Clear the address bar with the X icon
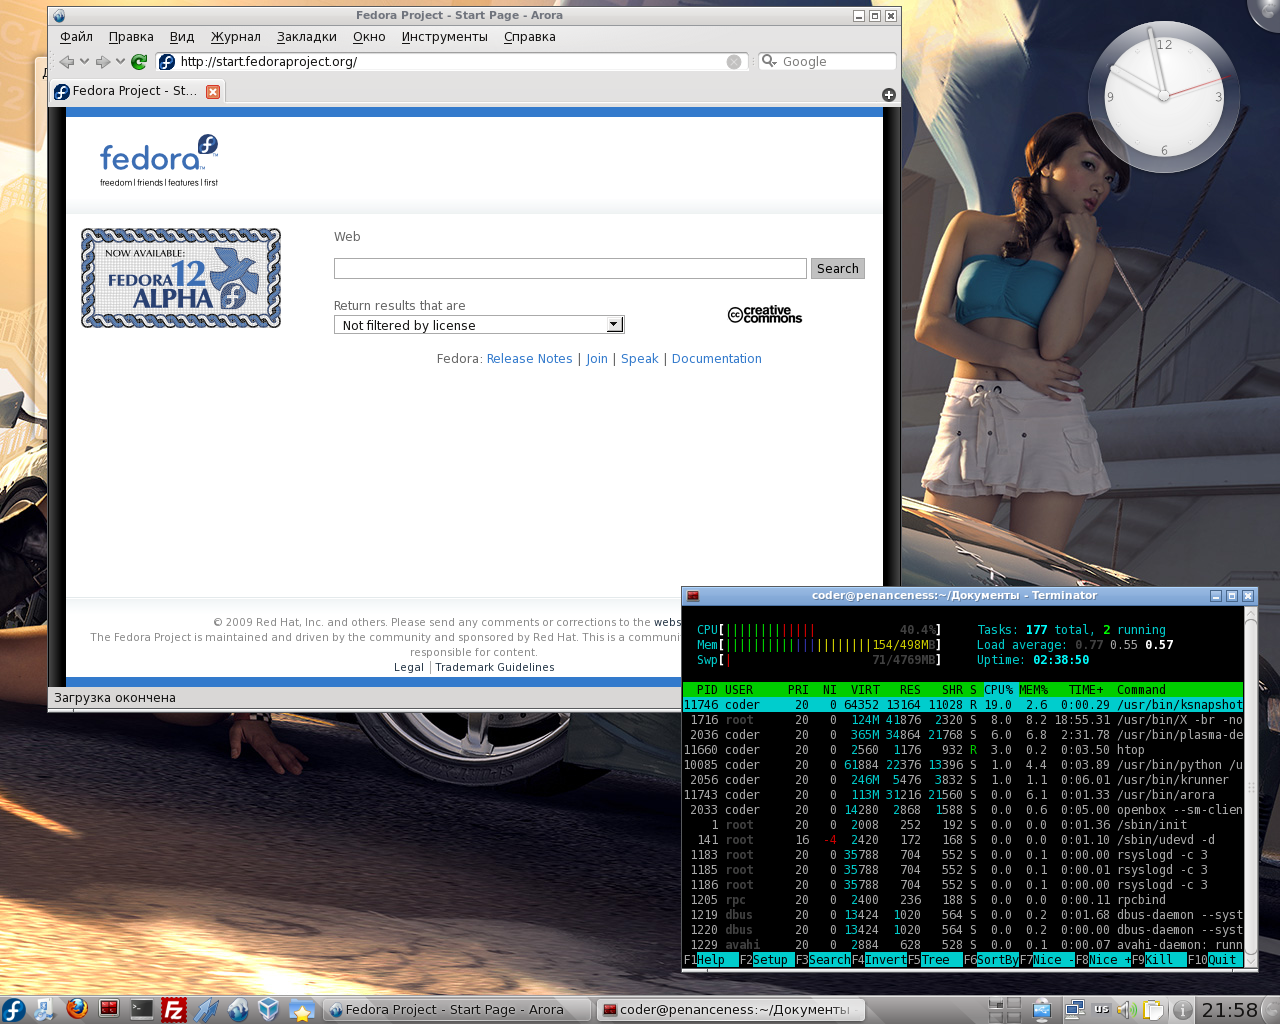1280x1024 pixels. click(x=734, y=62)
